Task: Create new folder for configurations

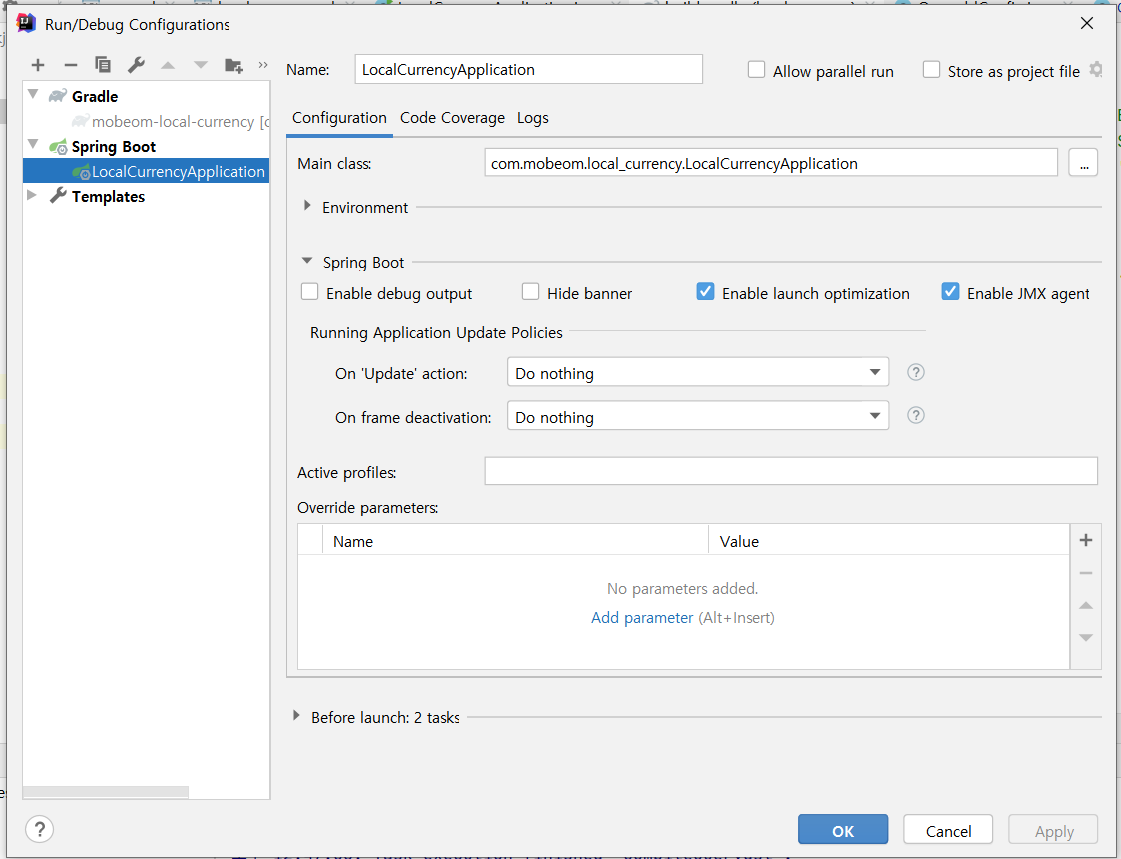Action: point(234,66)
